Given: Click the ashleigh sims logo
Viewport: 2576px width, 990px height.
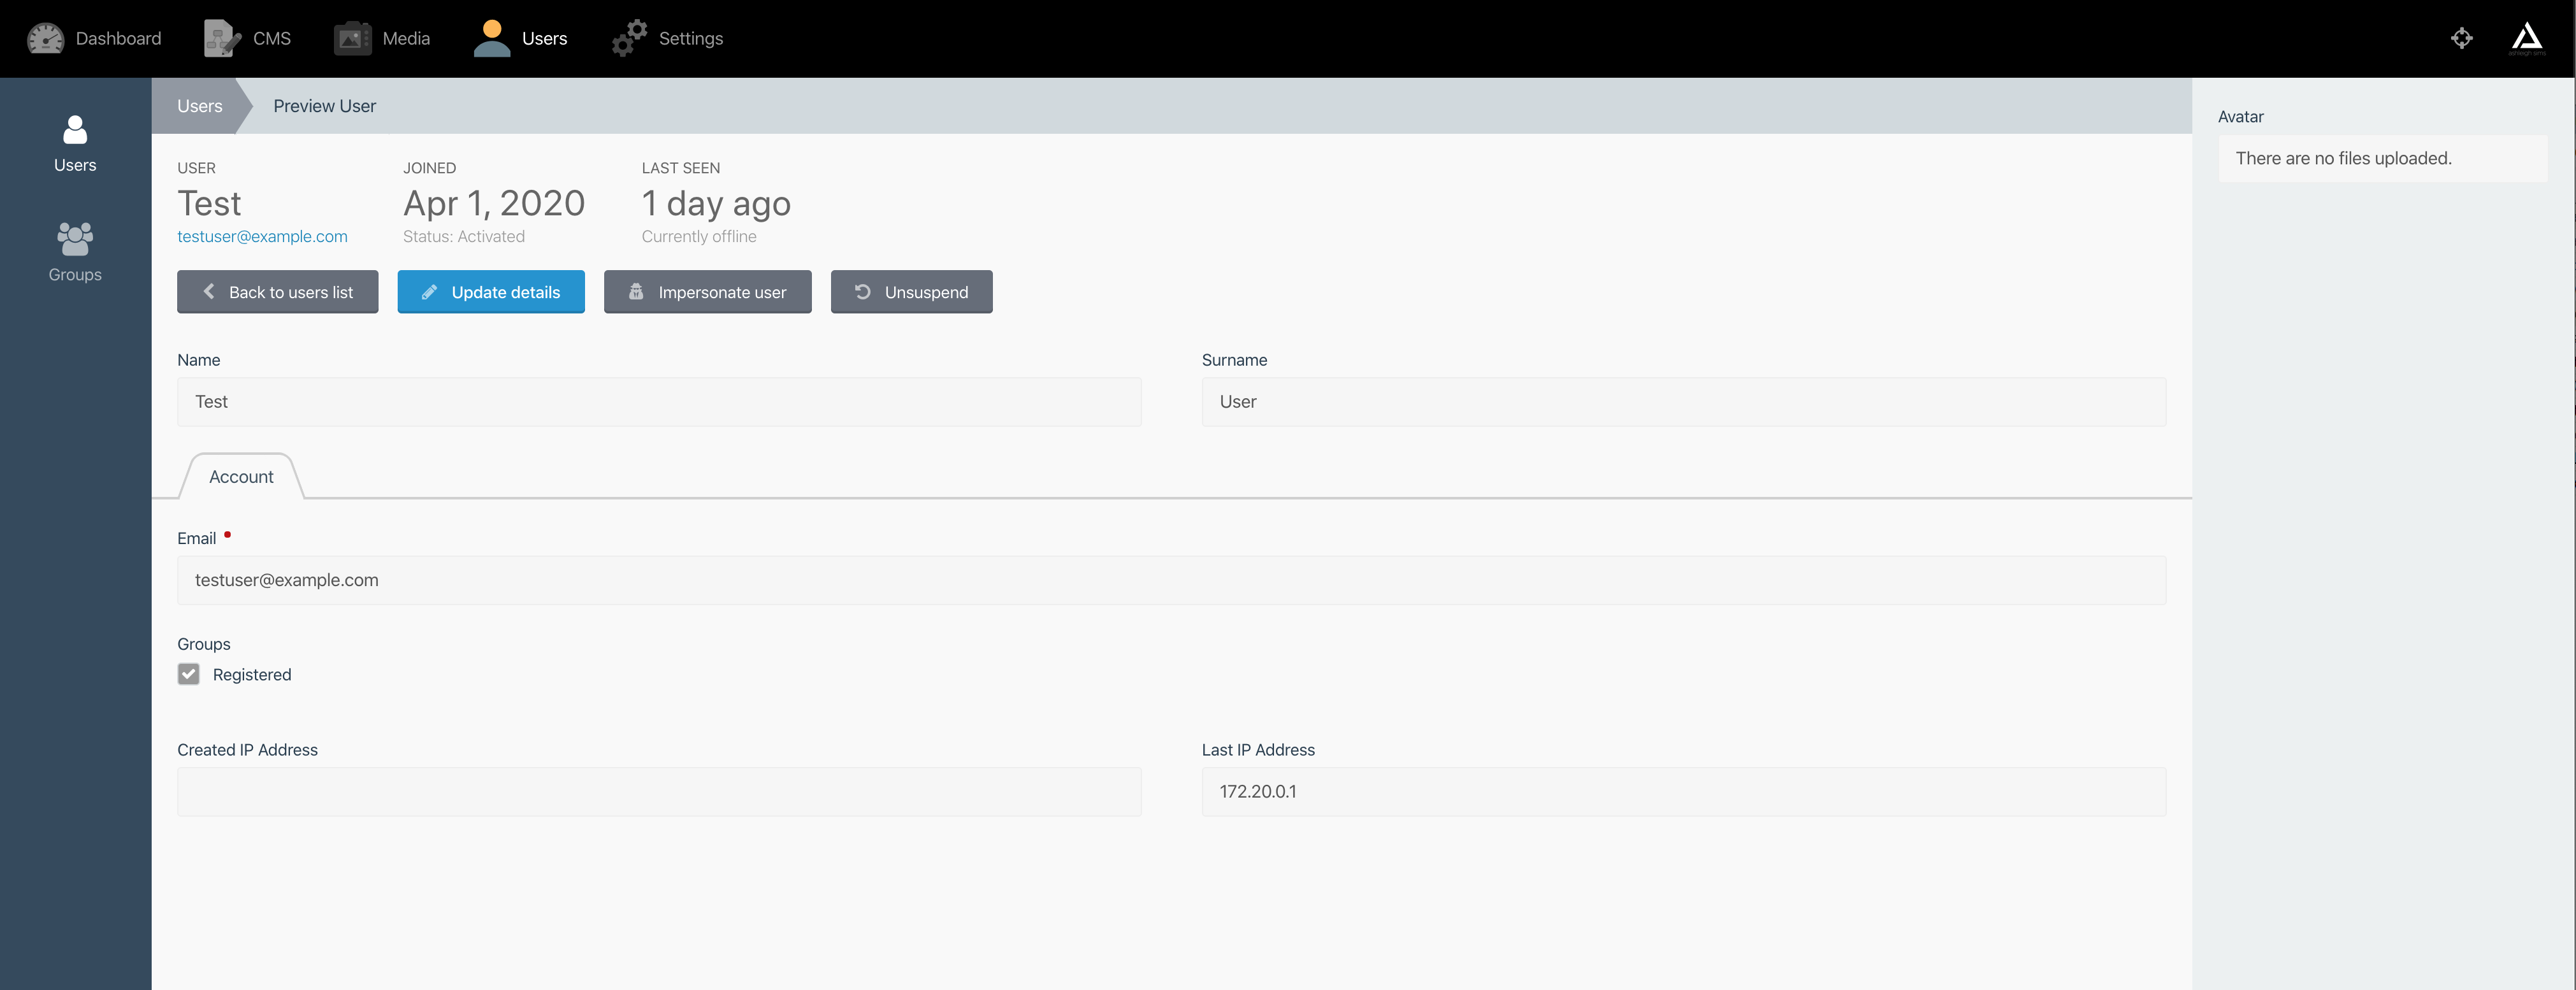Looking at the screenshot, I should click(x=2529, y=37).
